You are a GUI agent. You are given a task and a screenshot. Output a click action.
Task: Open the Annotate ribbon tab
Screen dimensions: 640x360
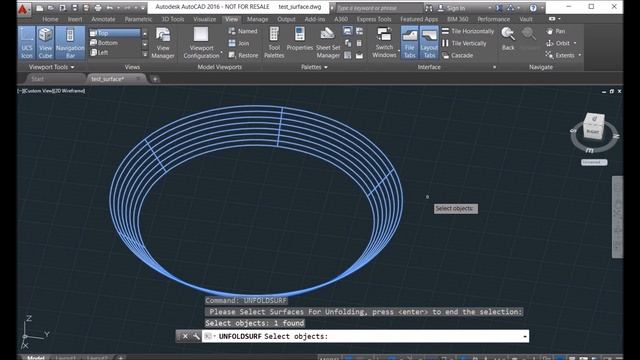point(103,19)
